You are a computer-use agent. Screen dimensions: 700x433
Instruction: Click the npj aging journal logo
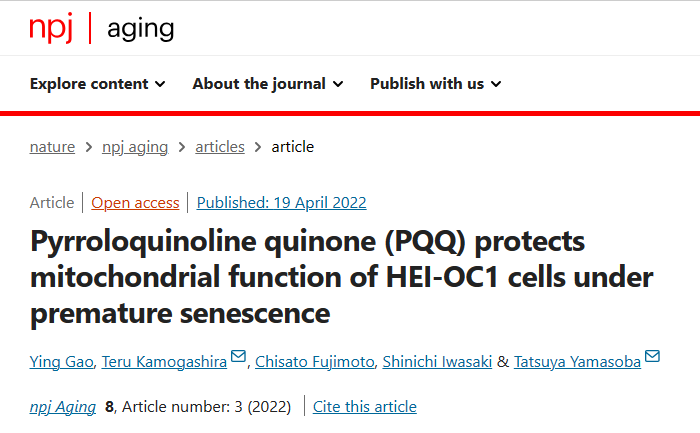coord(101,28)
